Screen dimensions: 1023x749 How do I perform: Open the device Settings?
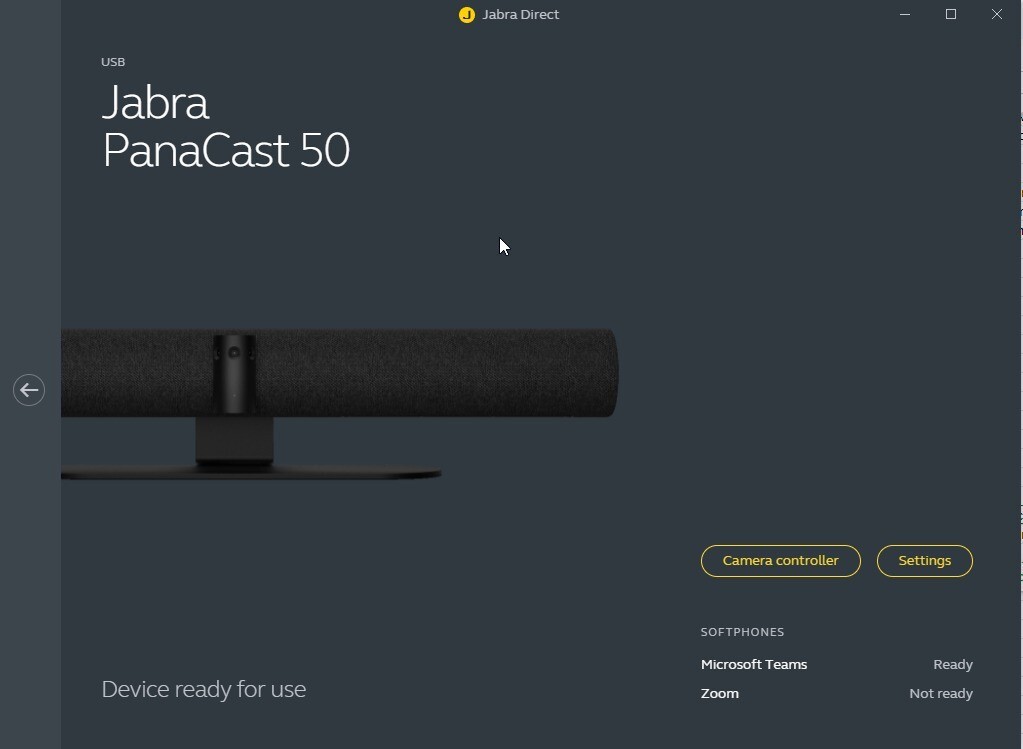coord(924,560)
